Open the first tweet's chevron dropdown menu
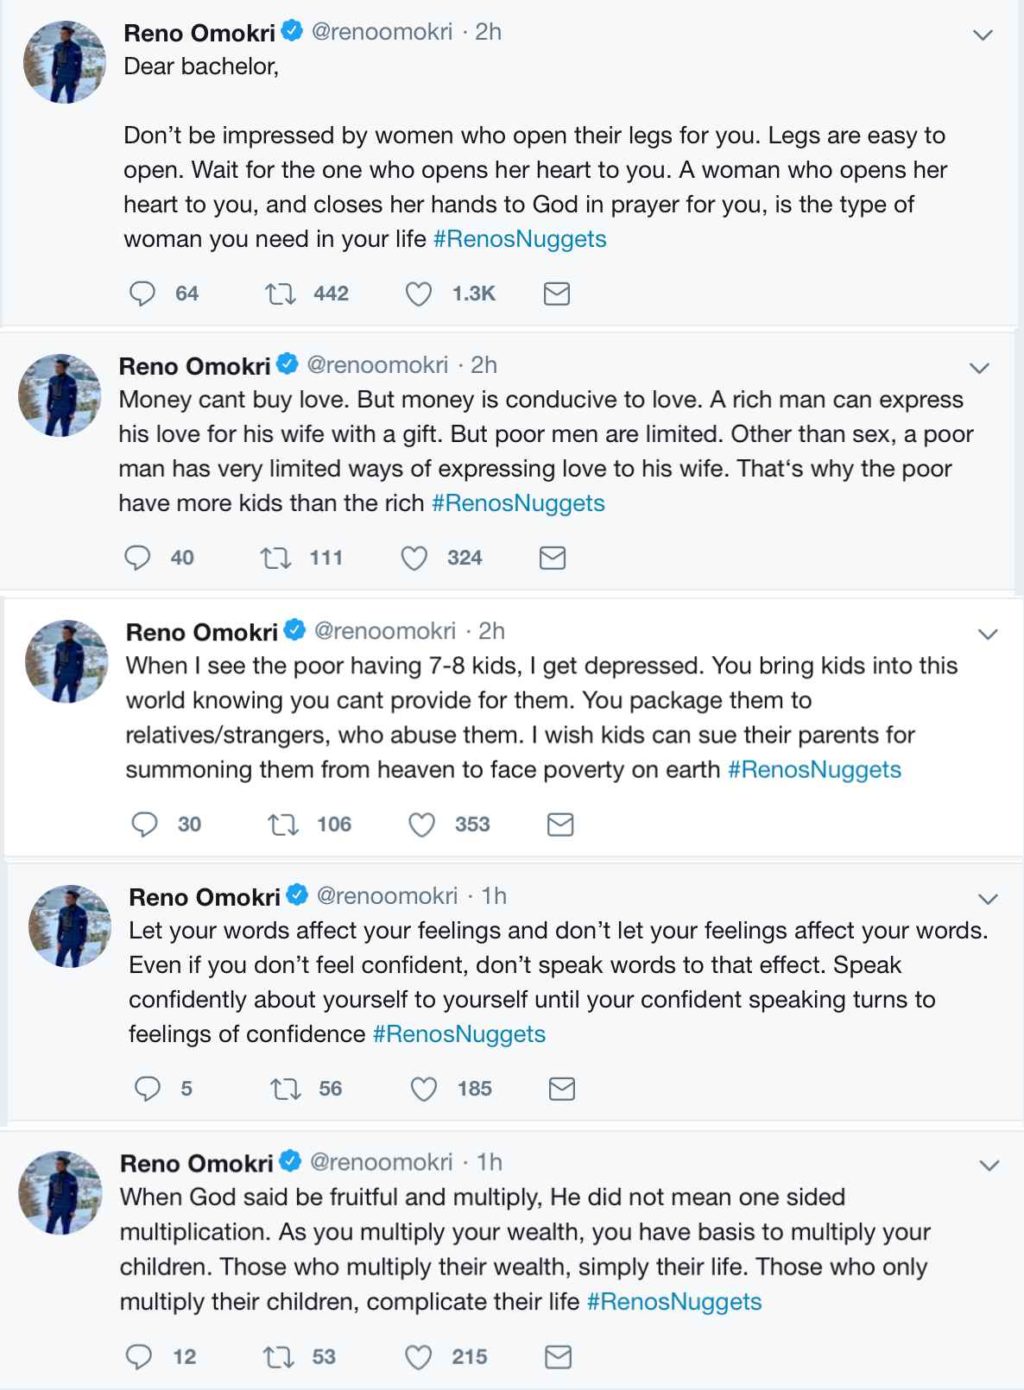 tap(983, 35)
